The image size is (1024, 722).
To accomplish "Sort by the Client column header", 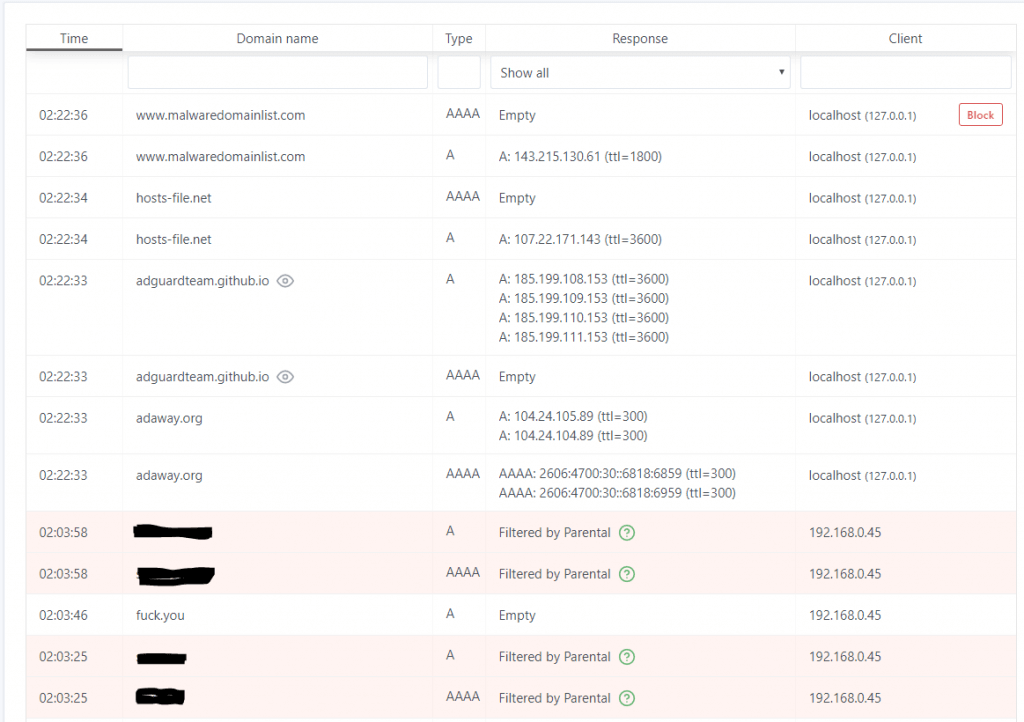I will [905, 39].
